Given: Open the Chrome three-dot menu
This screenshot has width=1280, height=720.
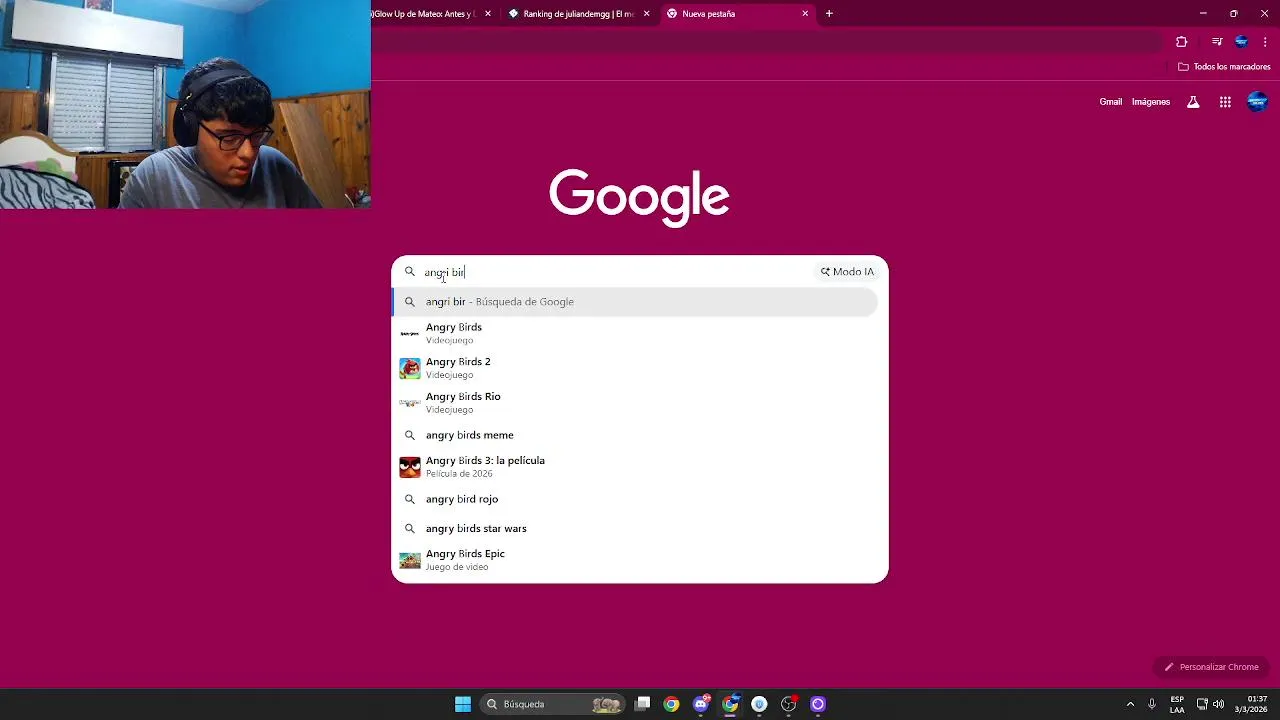Looking at the screenshot, I should click(1265, 42).
